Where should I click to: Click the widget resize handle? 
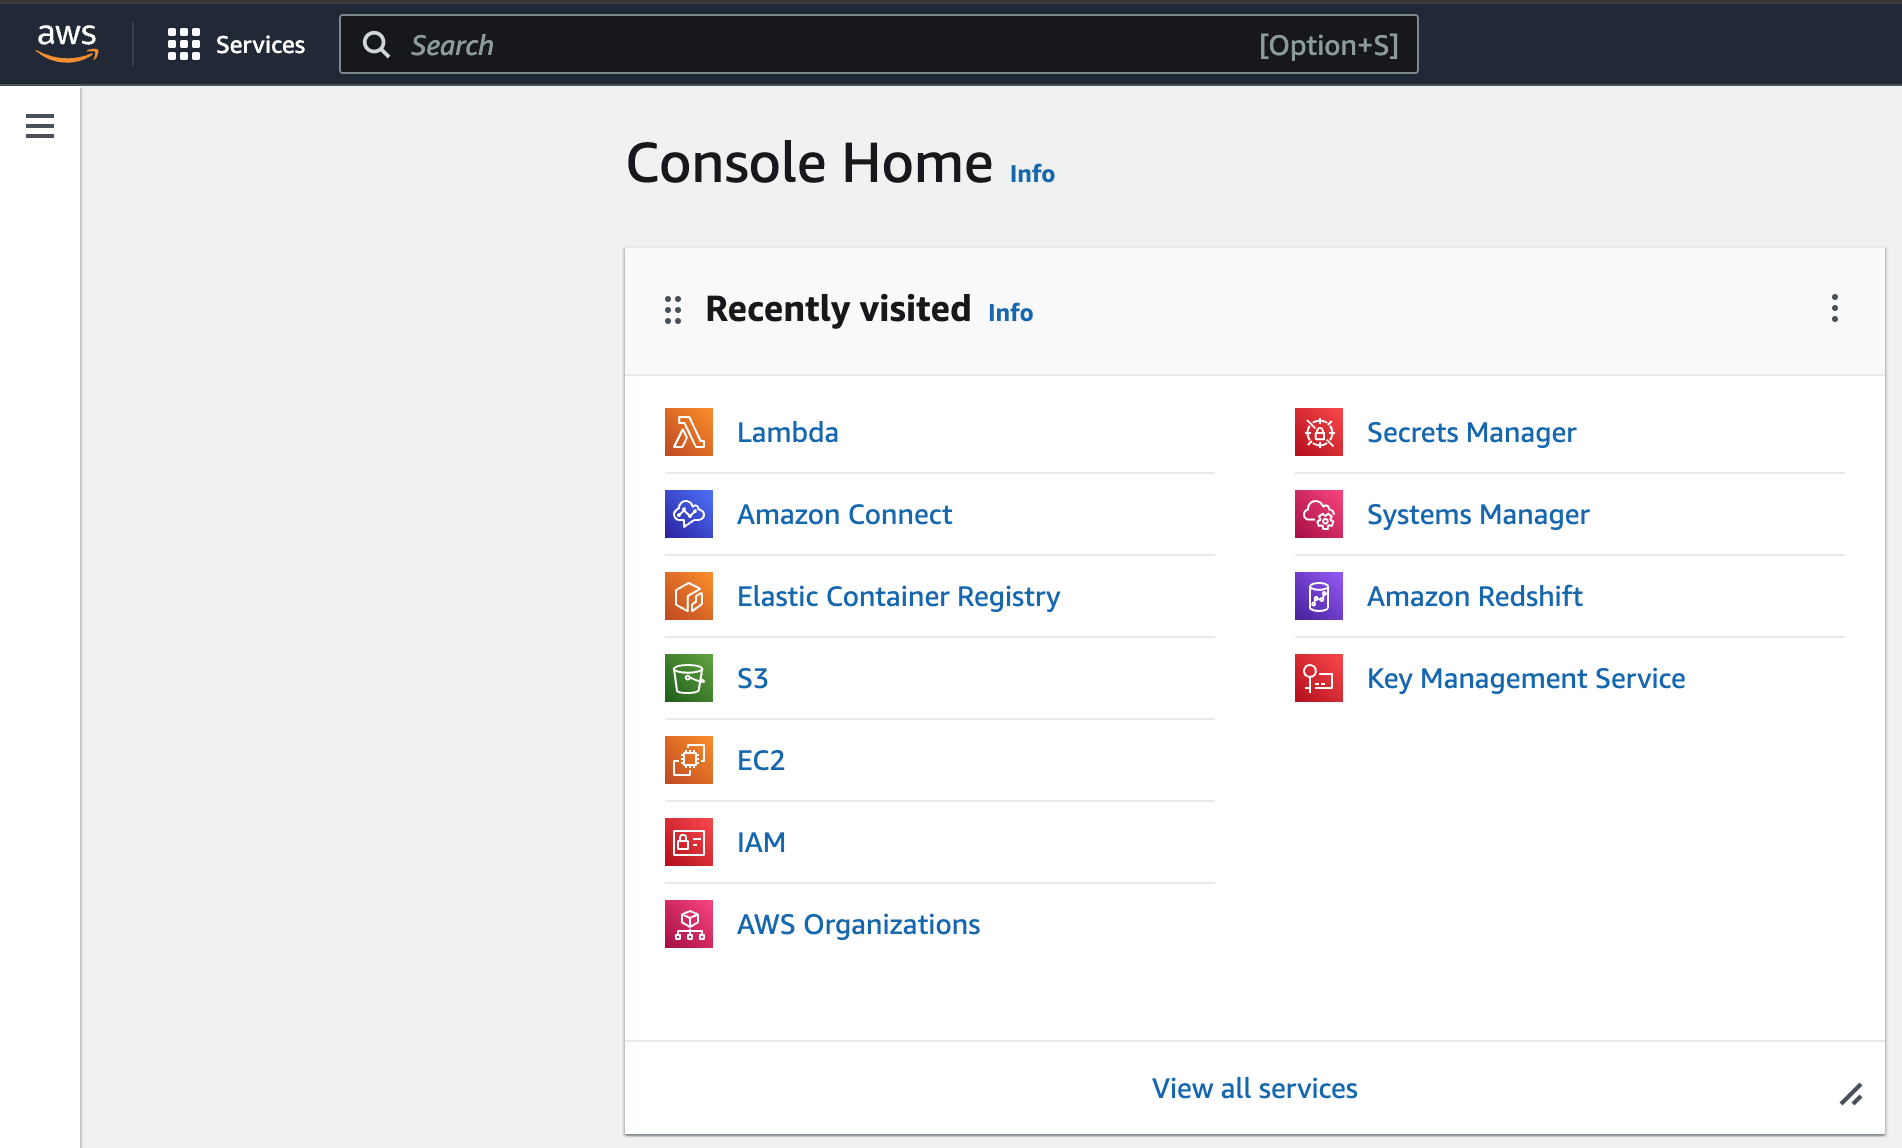coord(1851,1095)
